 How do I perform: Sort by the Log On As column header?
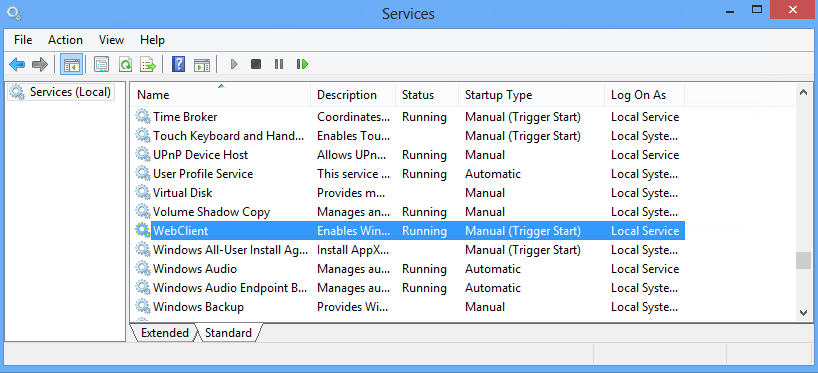coord(644,95)
